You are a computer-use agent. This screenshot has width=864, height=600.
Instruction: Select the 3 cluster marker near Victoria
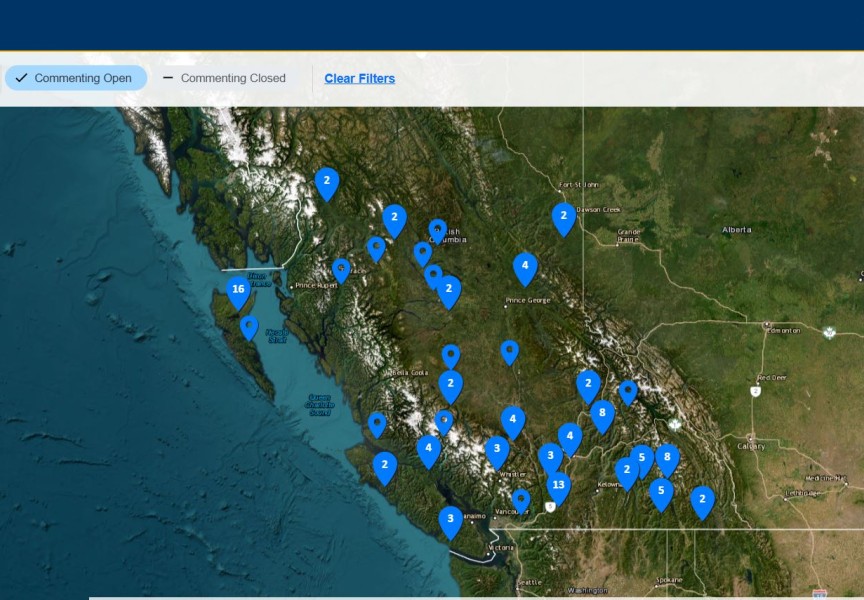(x=451, y=519)
